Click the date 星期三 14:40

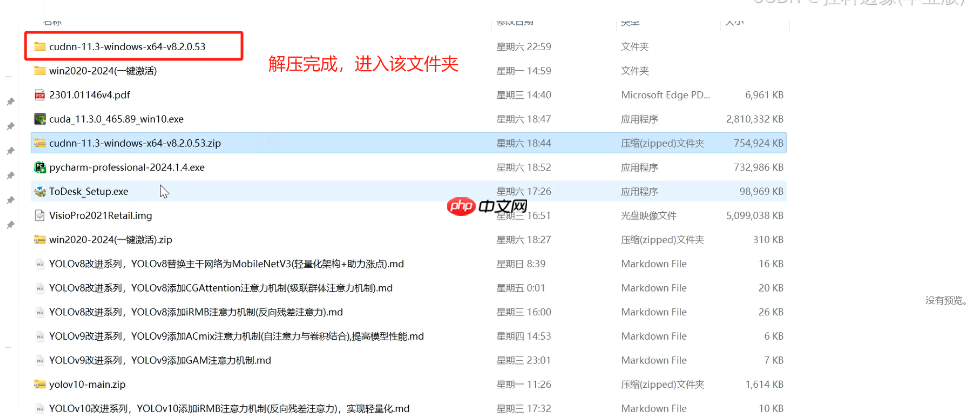click(524, 94)
